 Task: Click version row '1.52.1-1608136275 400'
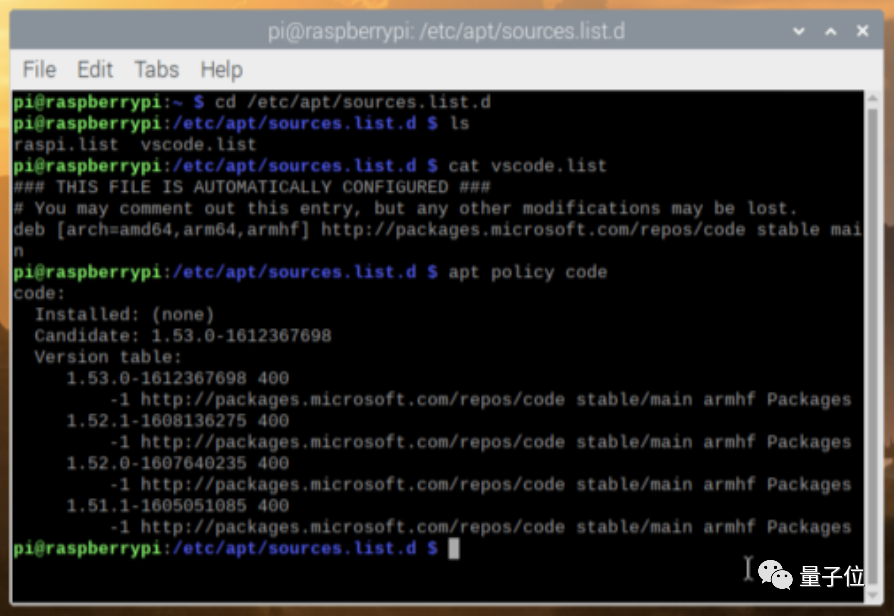click(177, 421)
